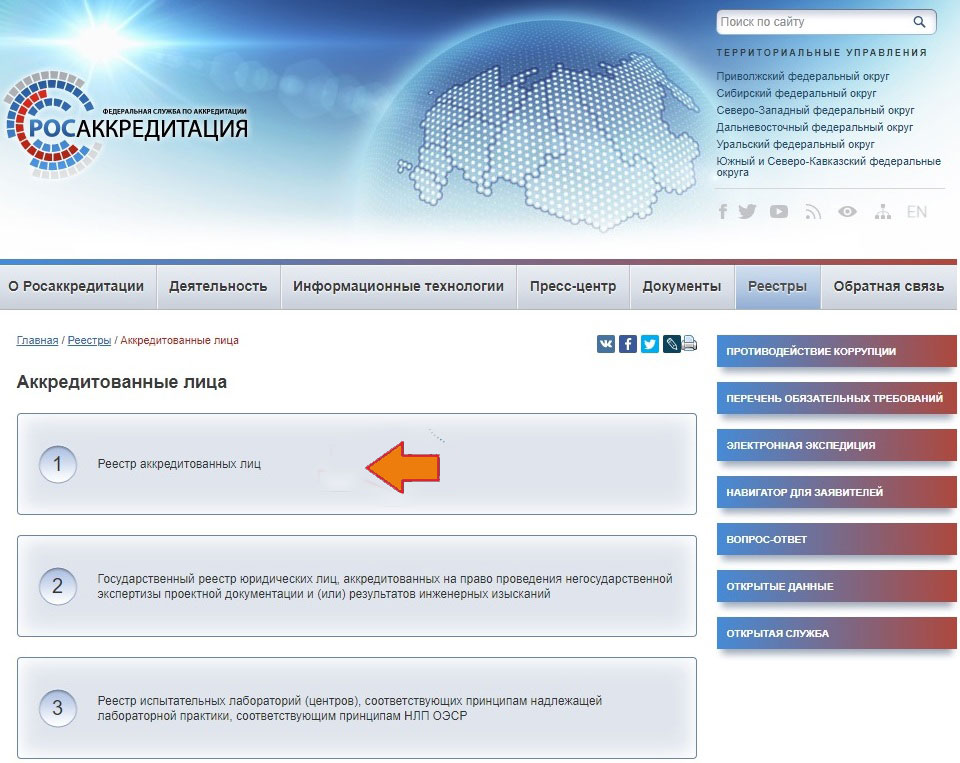Open Пресс-центр menu

click(573, 287)
